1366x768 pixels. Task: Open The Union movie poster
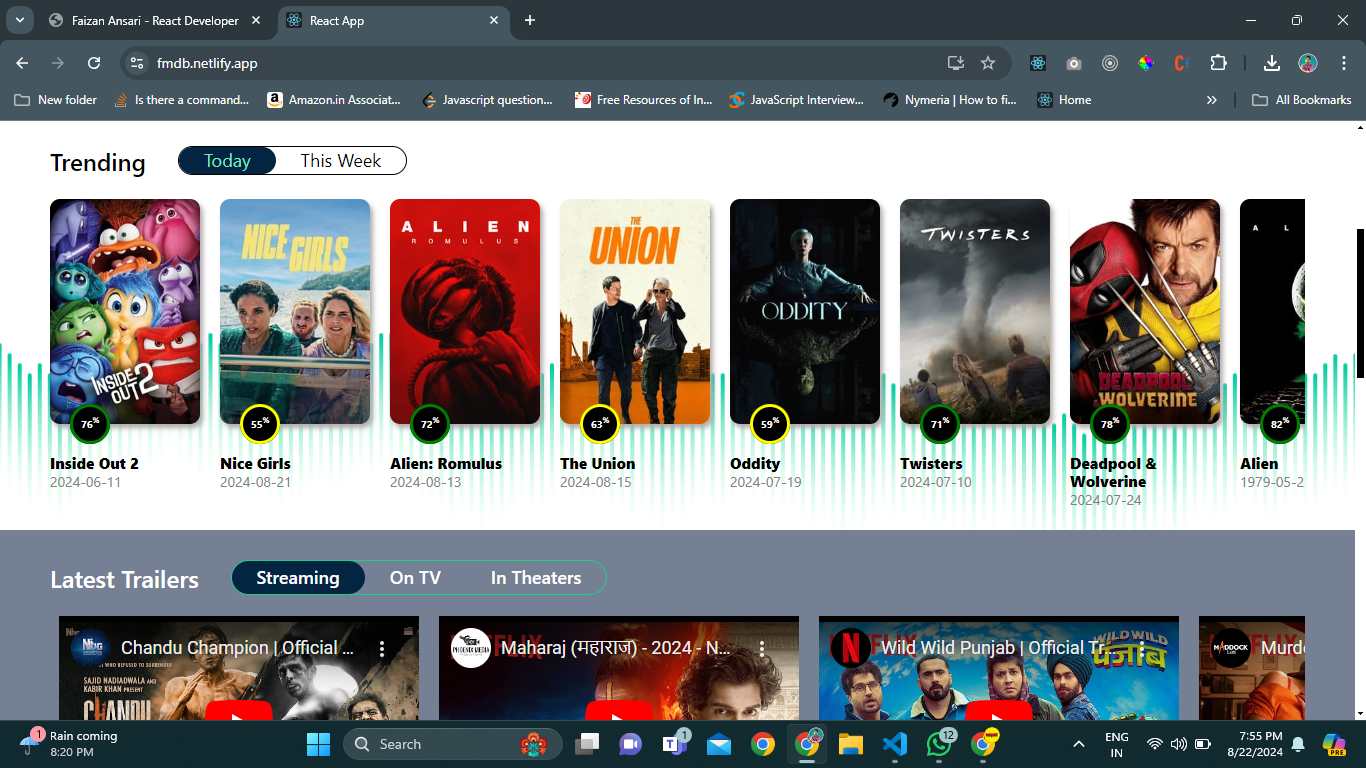click(635, 311)
